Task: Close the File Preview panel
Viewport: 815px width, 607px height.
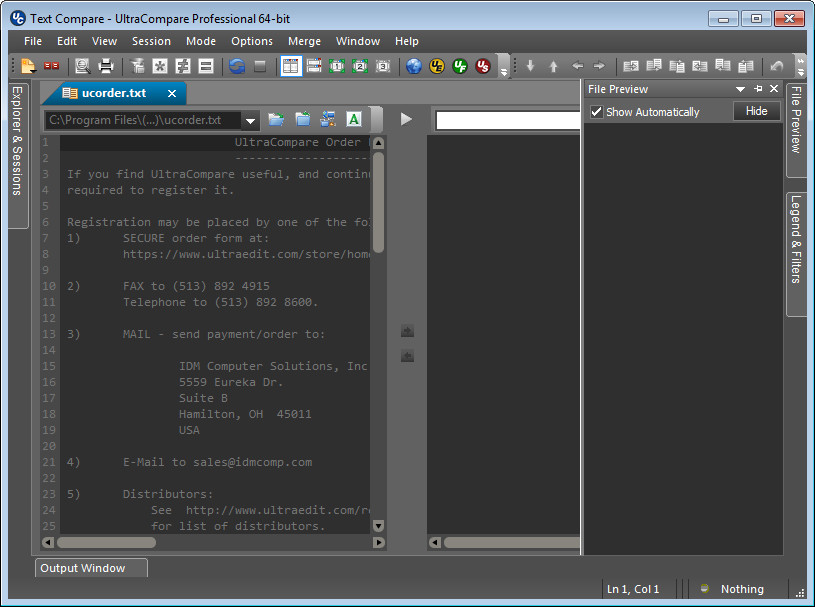Action: pos(774,89)
